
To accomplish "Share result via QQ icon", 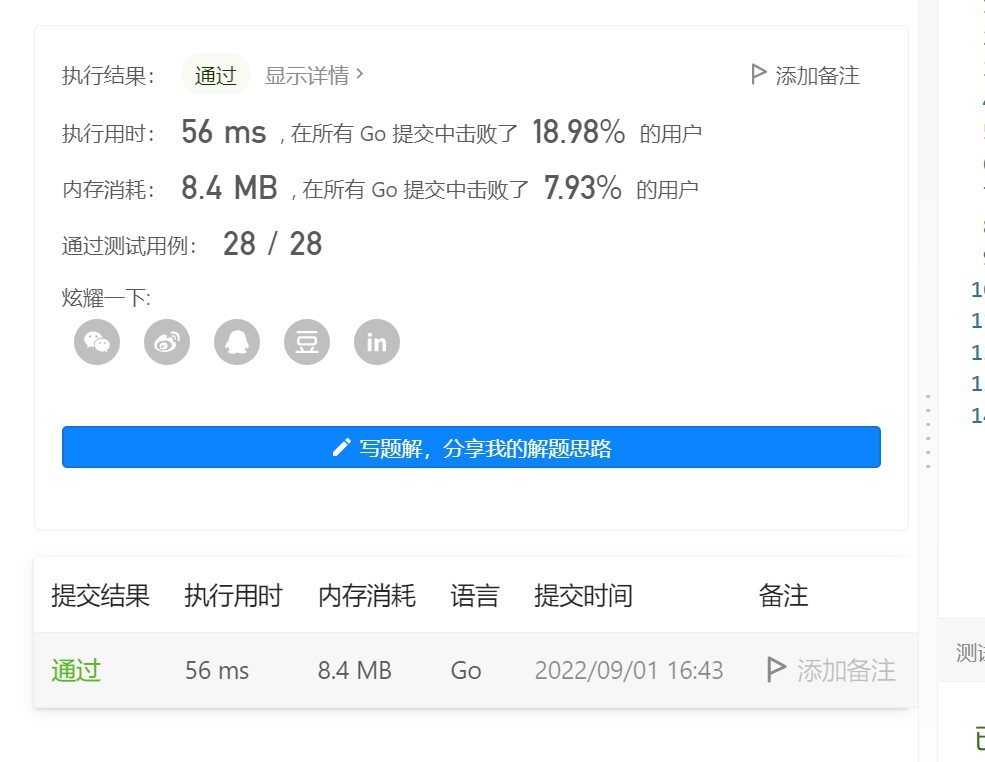I will [236, 342].
